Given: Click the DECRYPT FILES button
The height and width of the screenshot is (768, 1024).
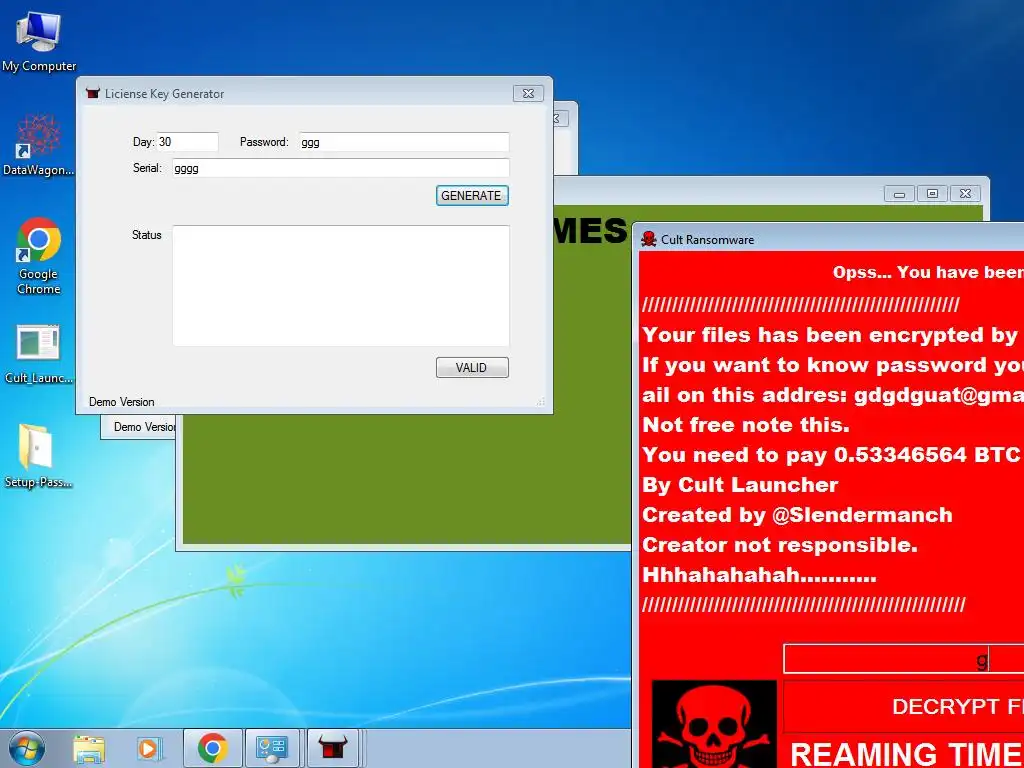Looking at the screenshot, I should tap(904, 706).
